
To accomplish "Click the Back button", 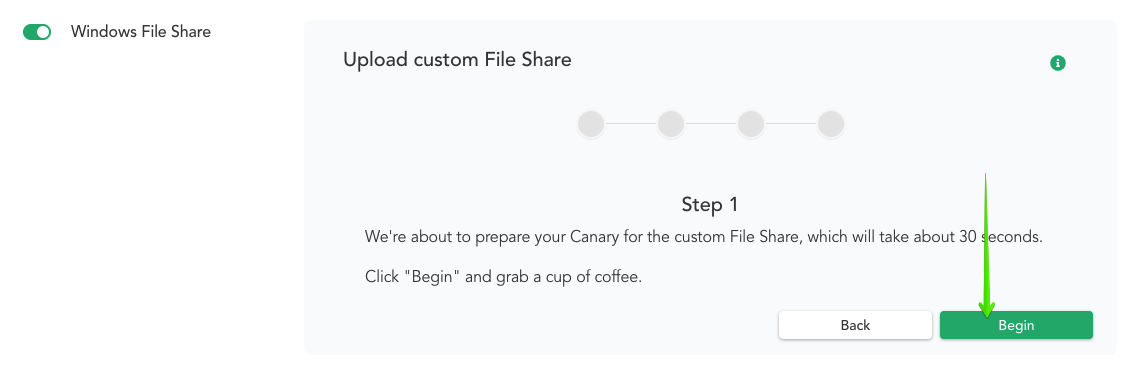I will tap(855, 325).
